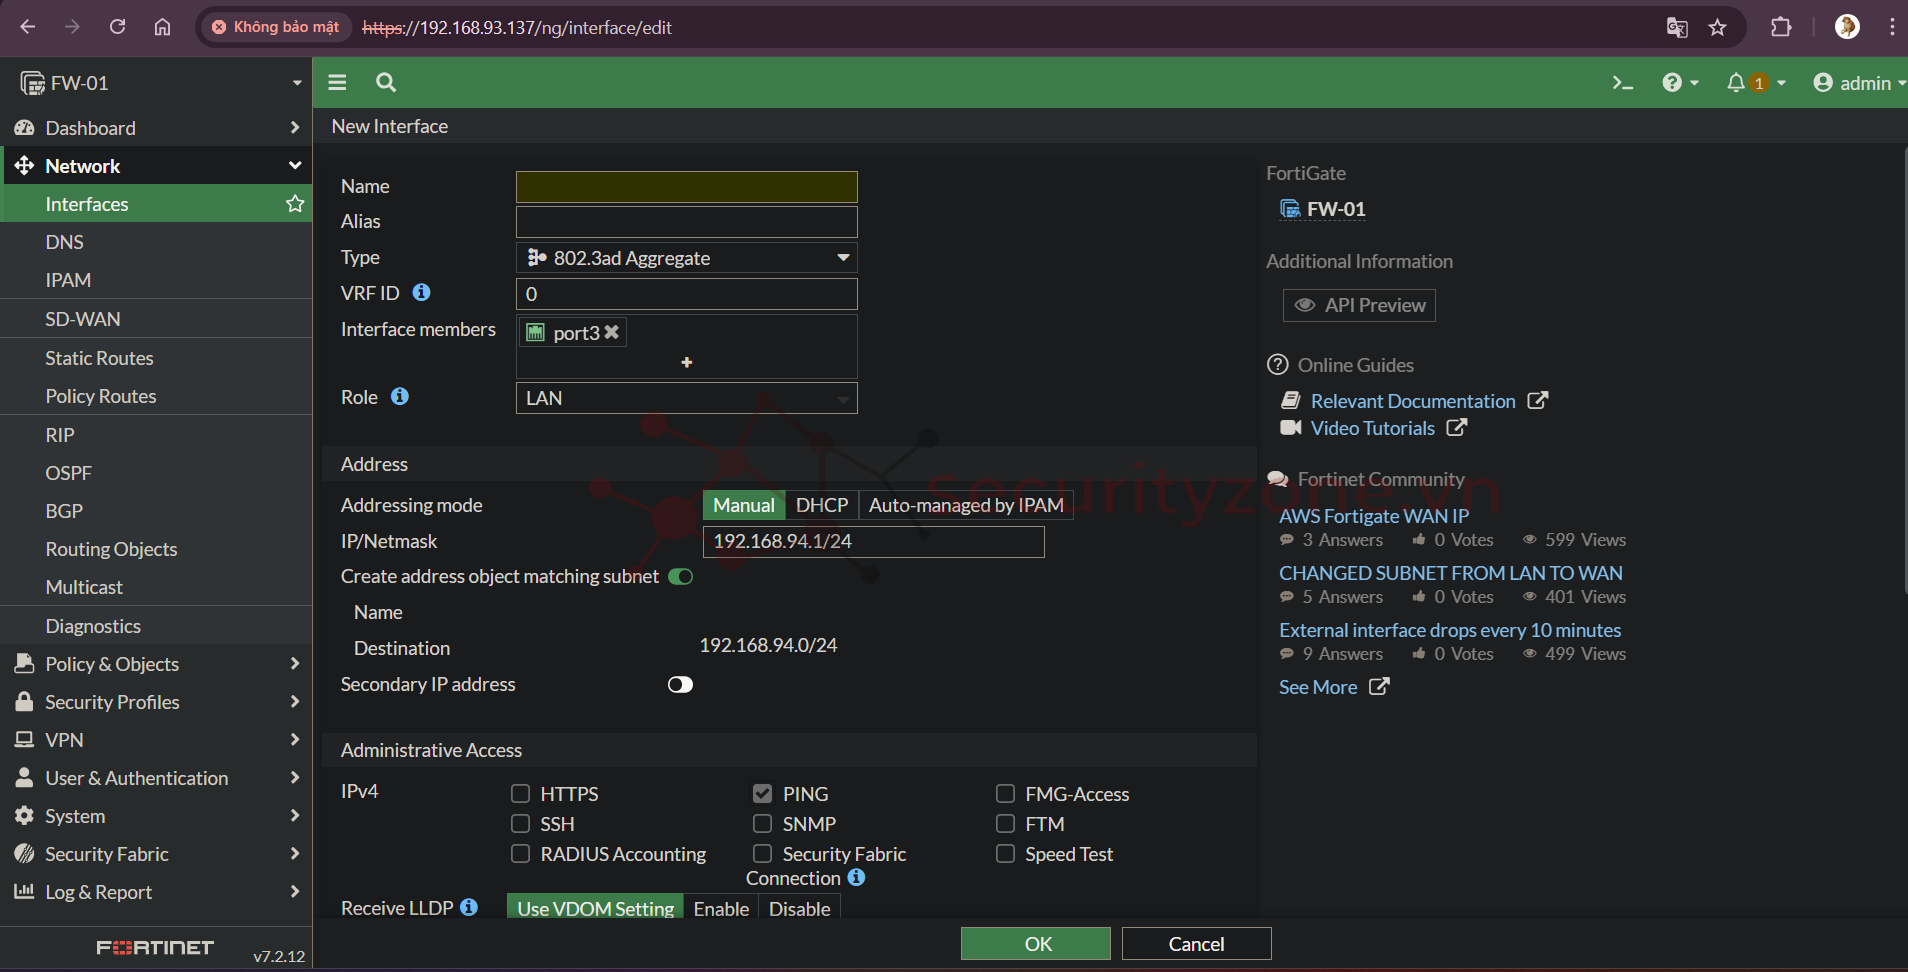This screenshot has height=972, width=1908.
Task: Open the CLI console icon
Action: click(x=1622, y=83)
